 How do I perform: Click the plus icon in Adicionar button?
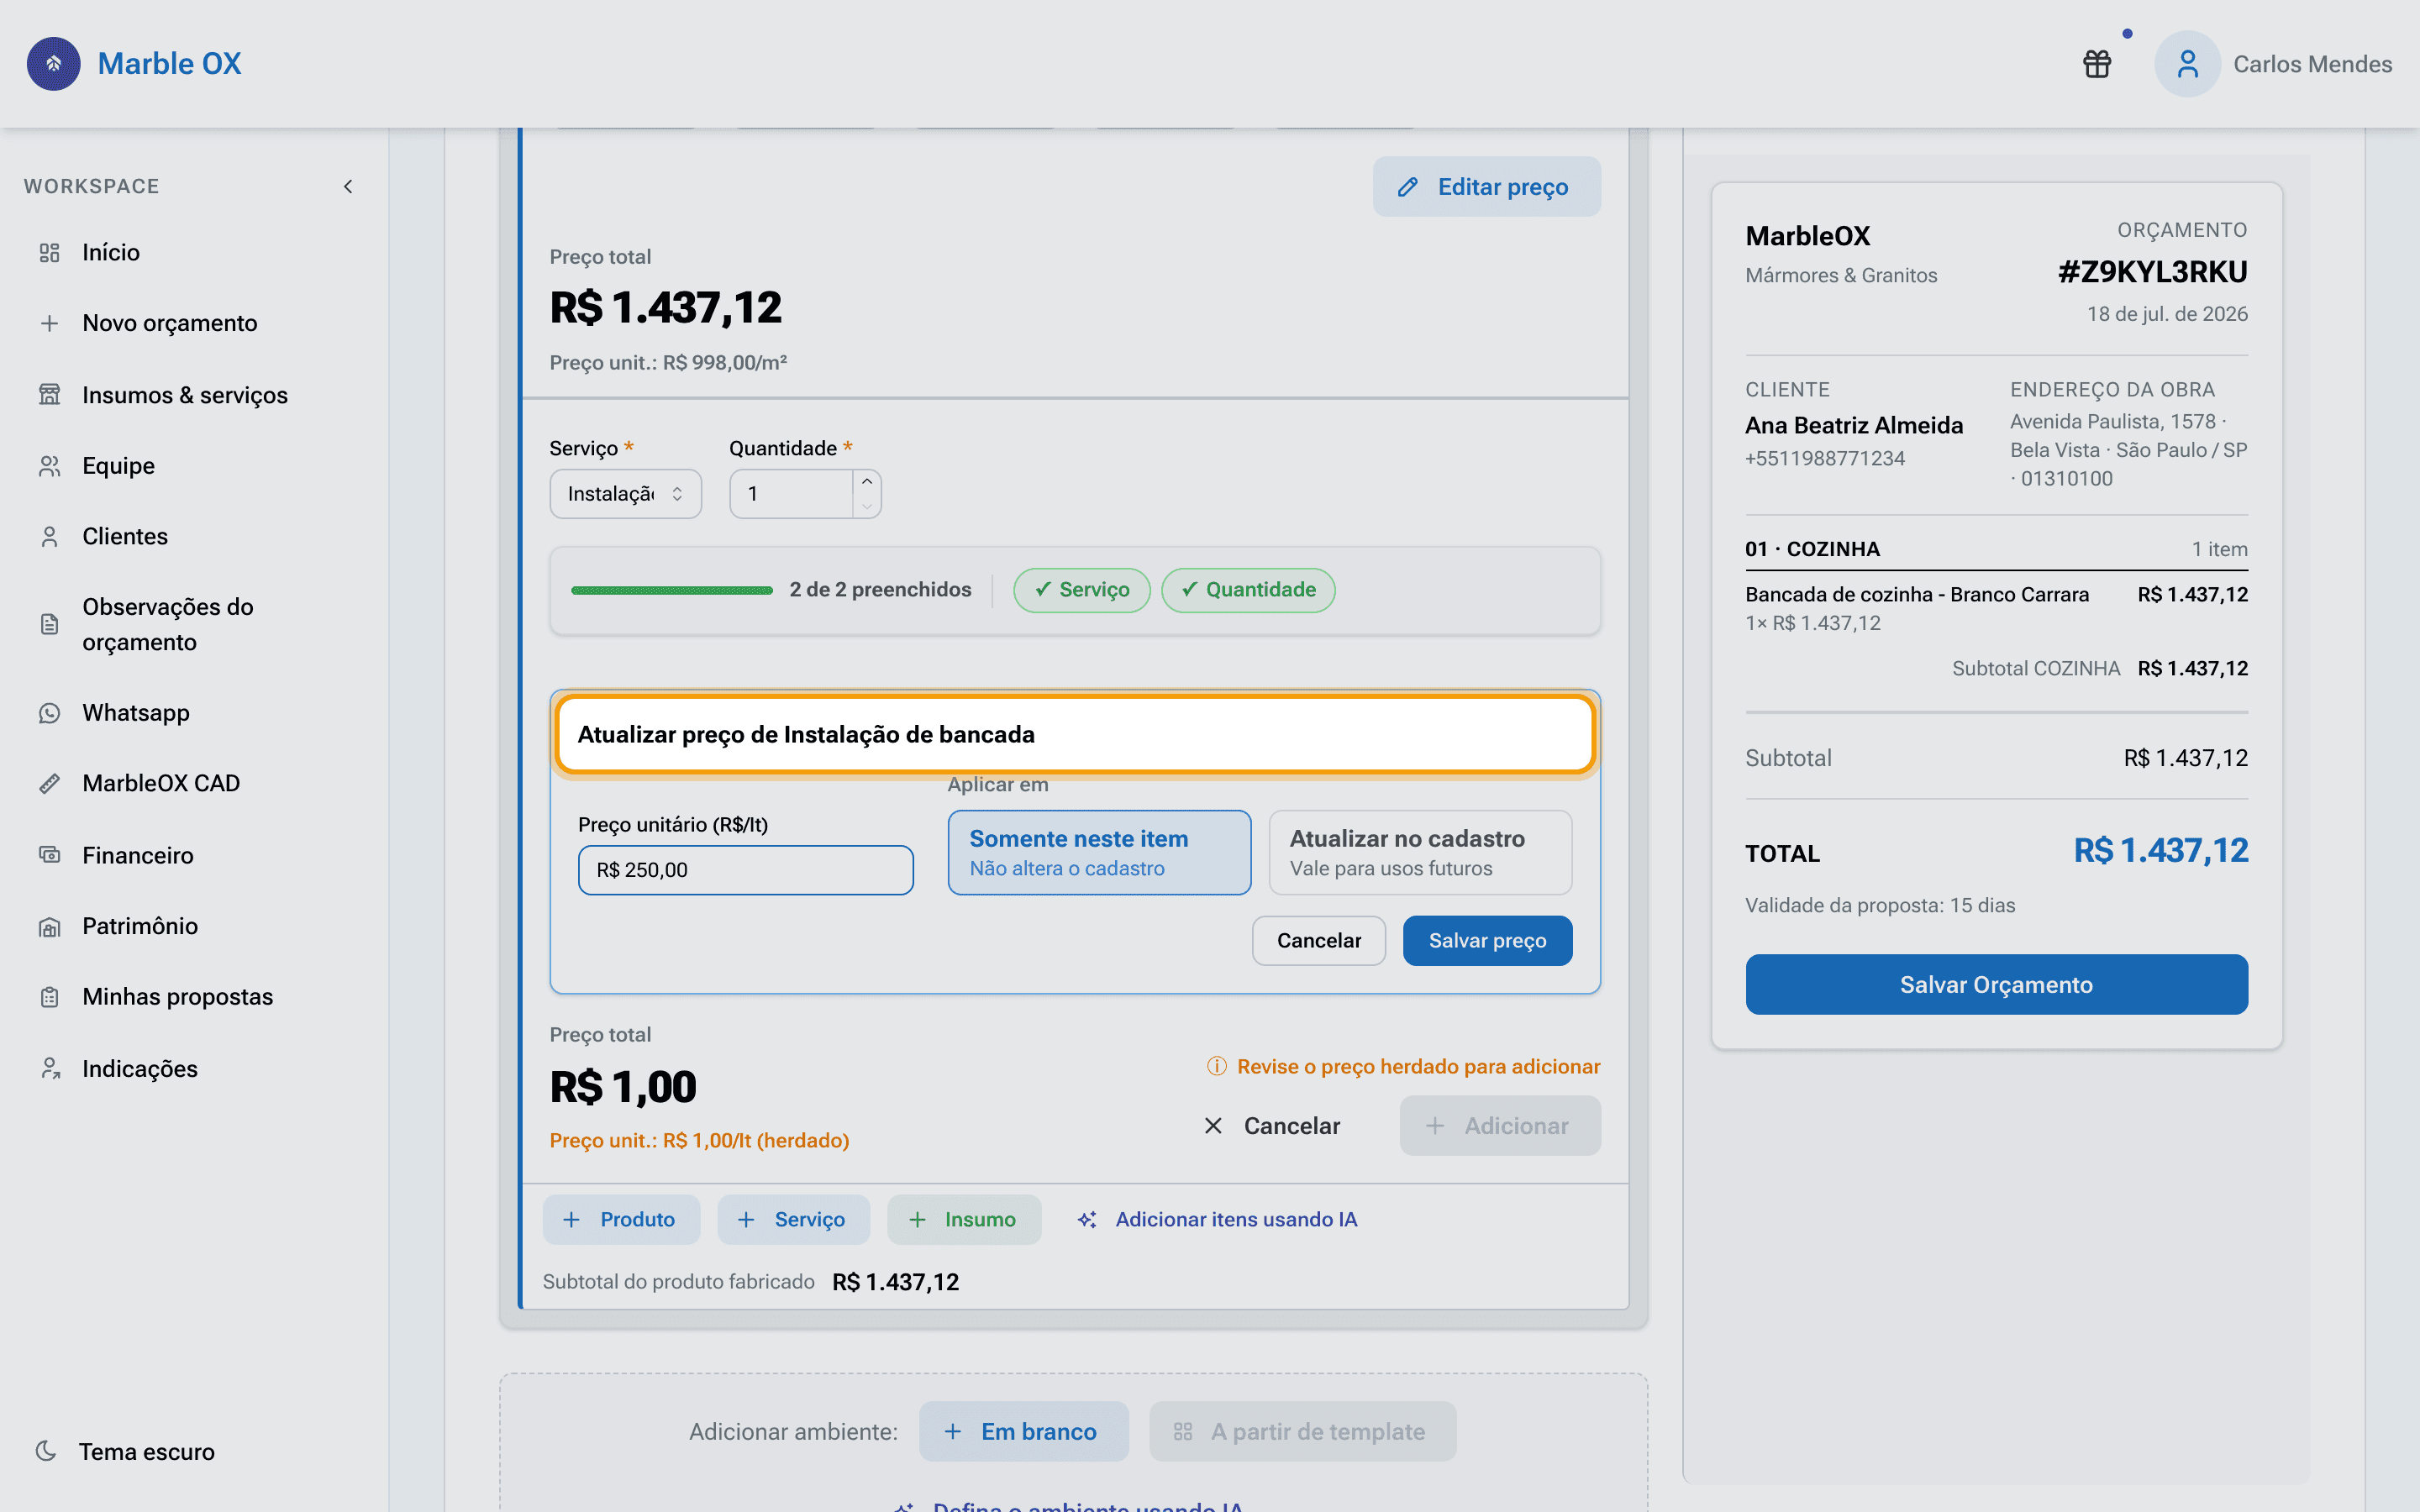tap(1434, 1126)
